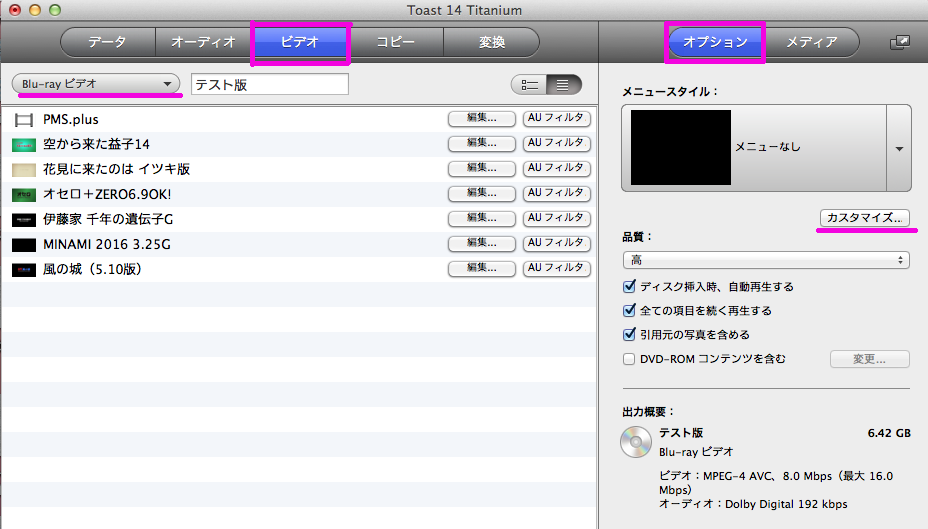The height and width of the screenshot is (529, 928).
Task: Click thumbnail of 伊藤家 千年の遺伝子G
Action: point(24,220)
